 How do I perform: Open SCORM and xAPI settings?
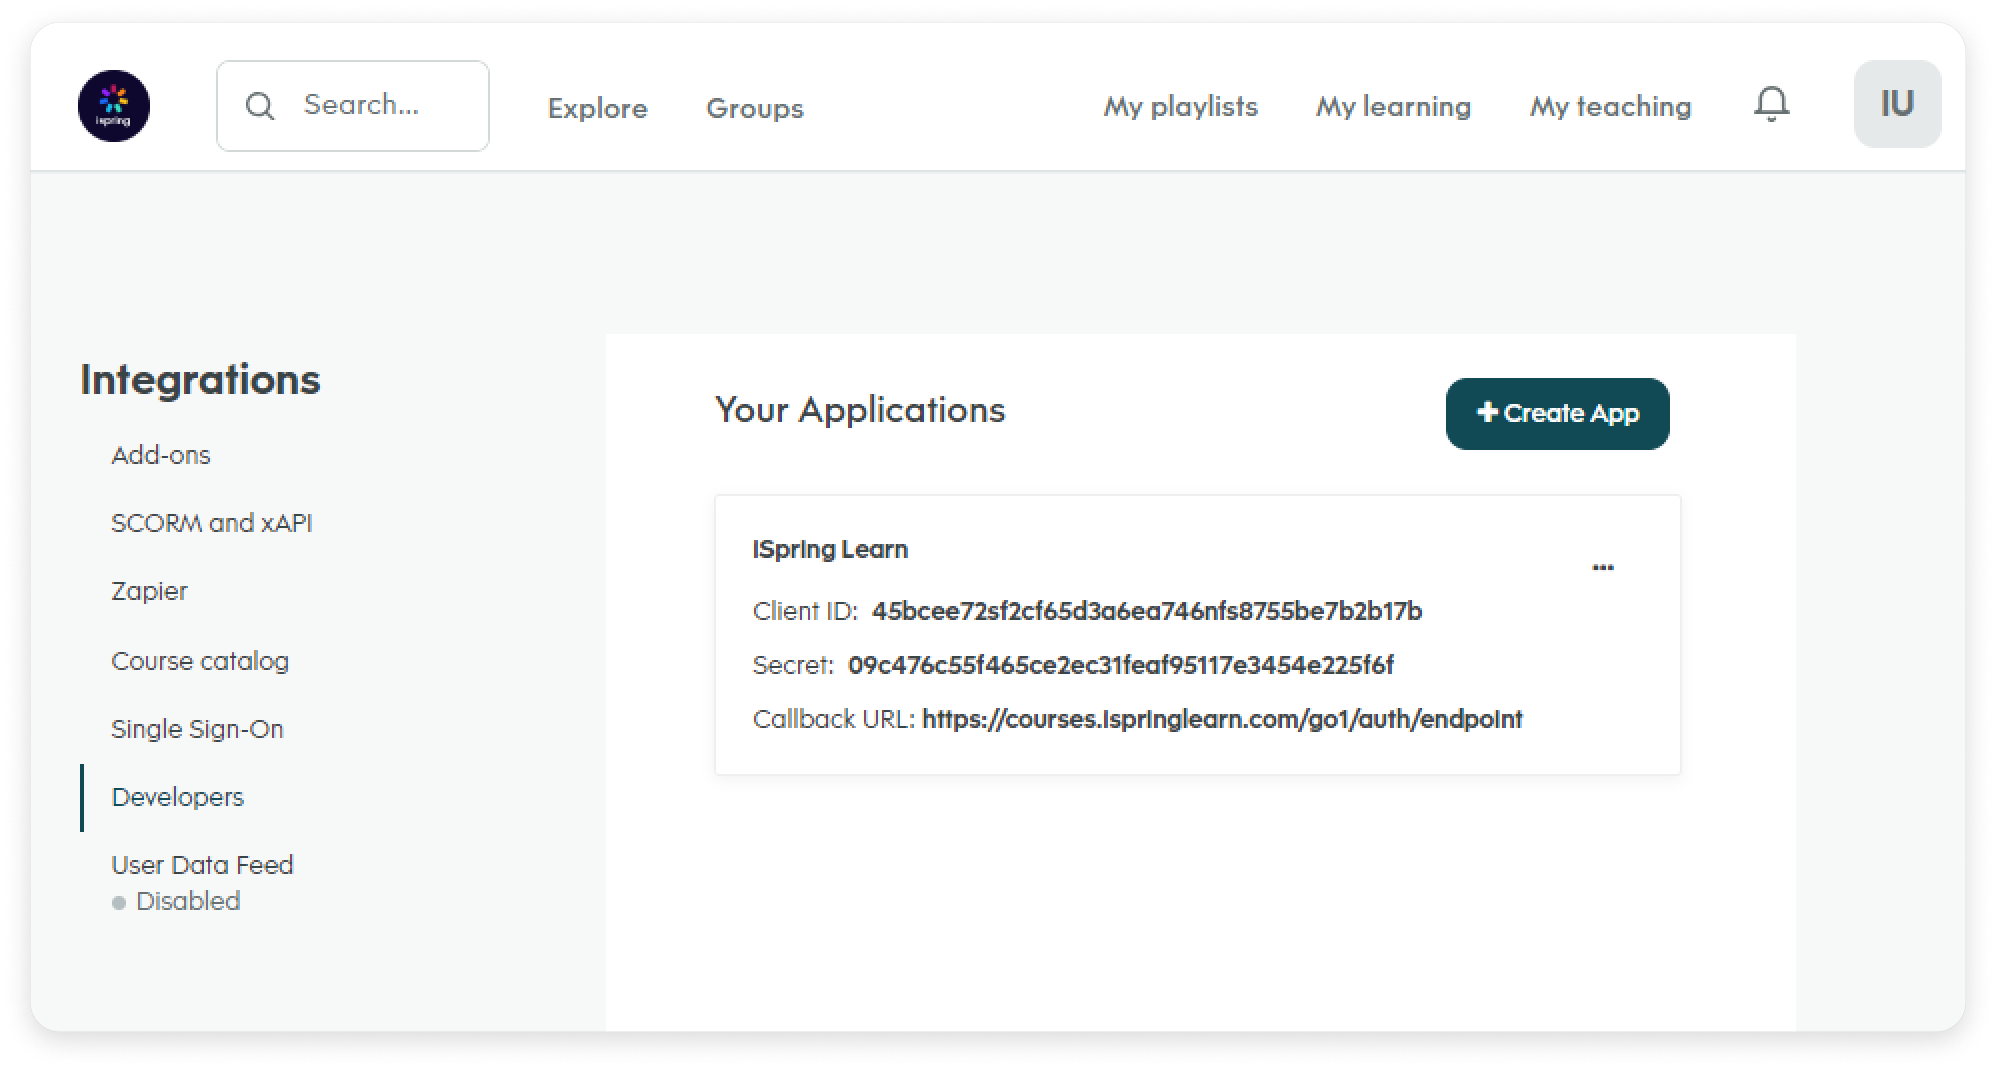pos(212,523)
